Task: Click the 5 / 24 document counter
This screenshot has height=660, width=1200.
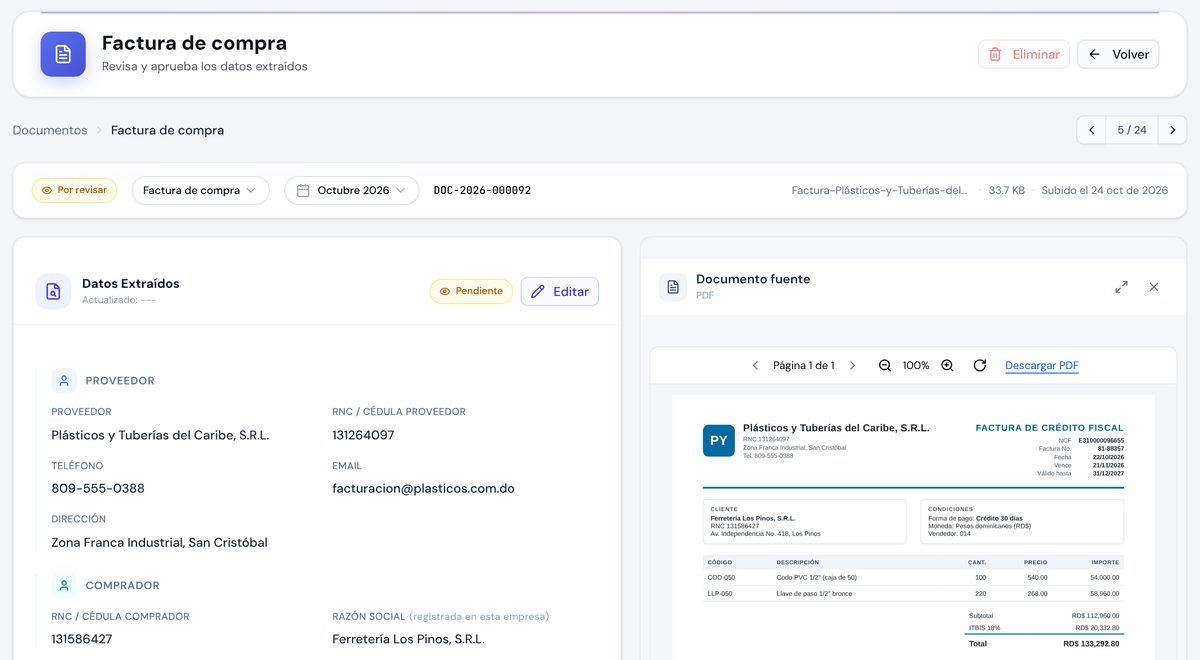Action: [x=1132, y=130]
